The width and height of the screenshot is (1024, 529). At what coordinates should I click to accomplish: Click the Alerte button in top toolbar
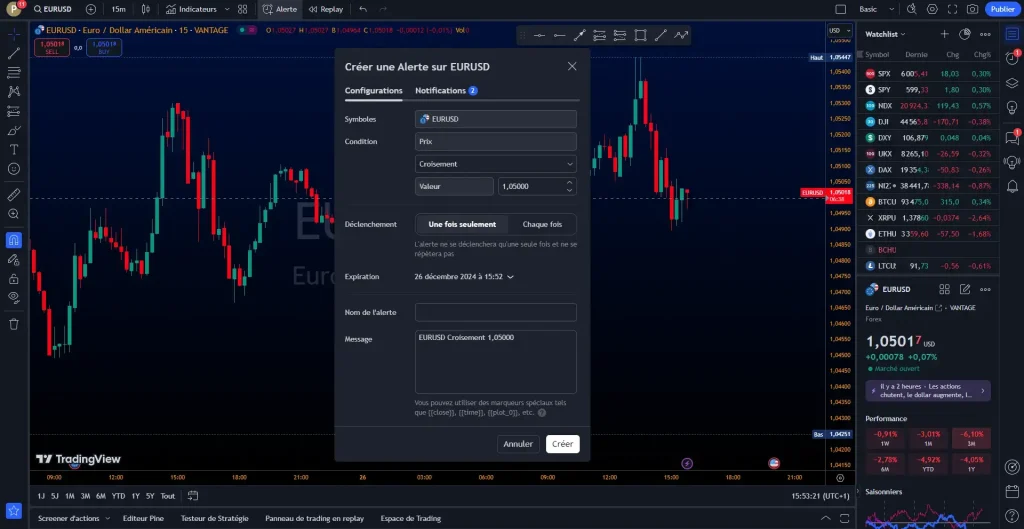pyautogui.click(x=280, y=9)
